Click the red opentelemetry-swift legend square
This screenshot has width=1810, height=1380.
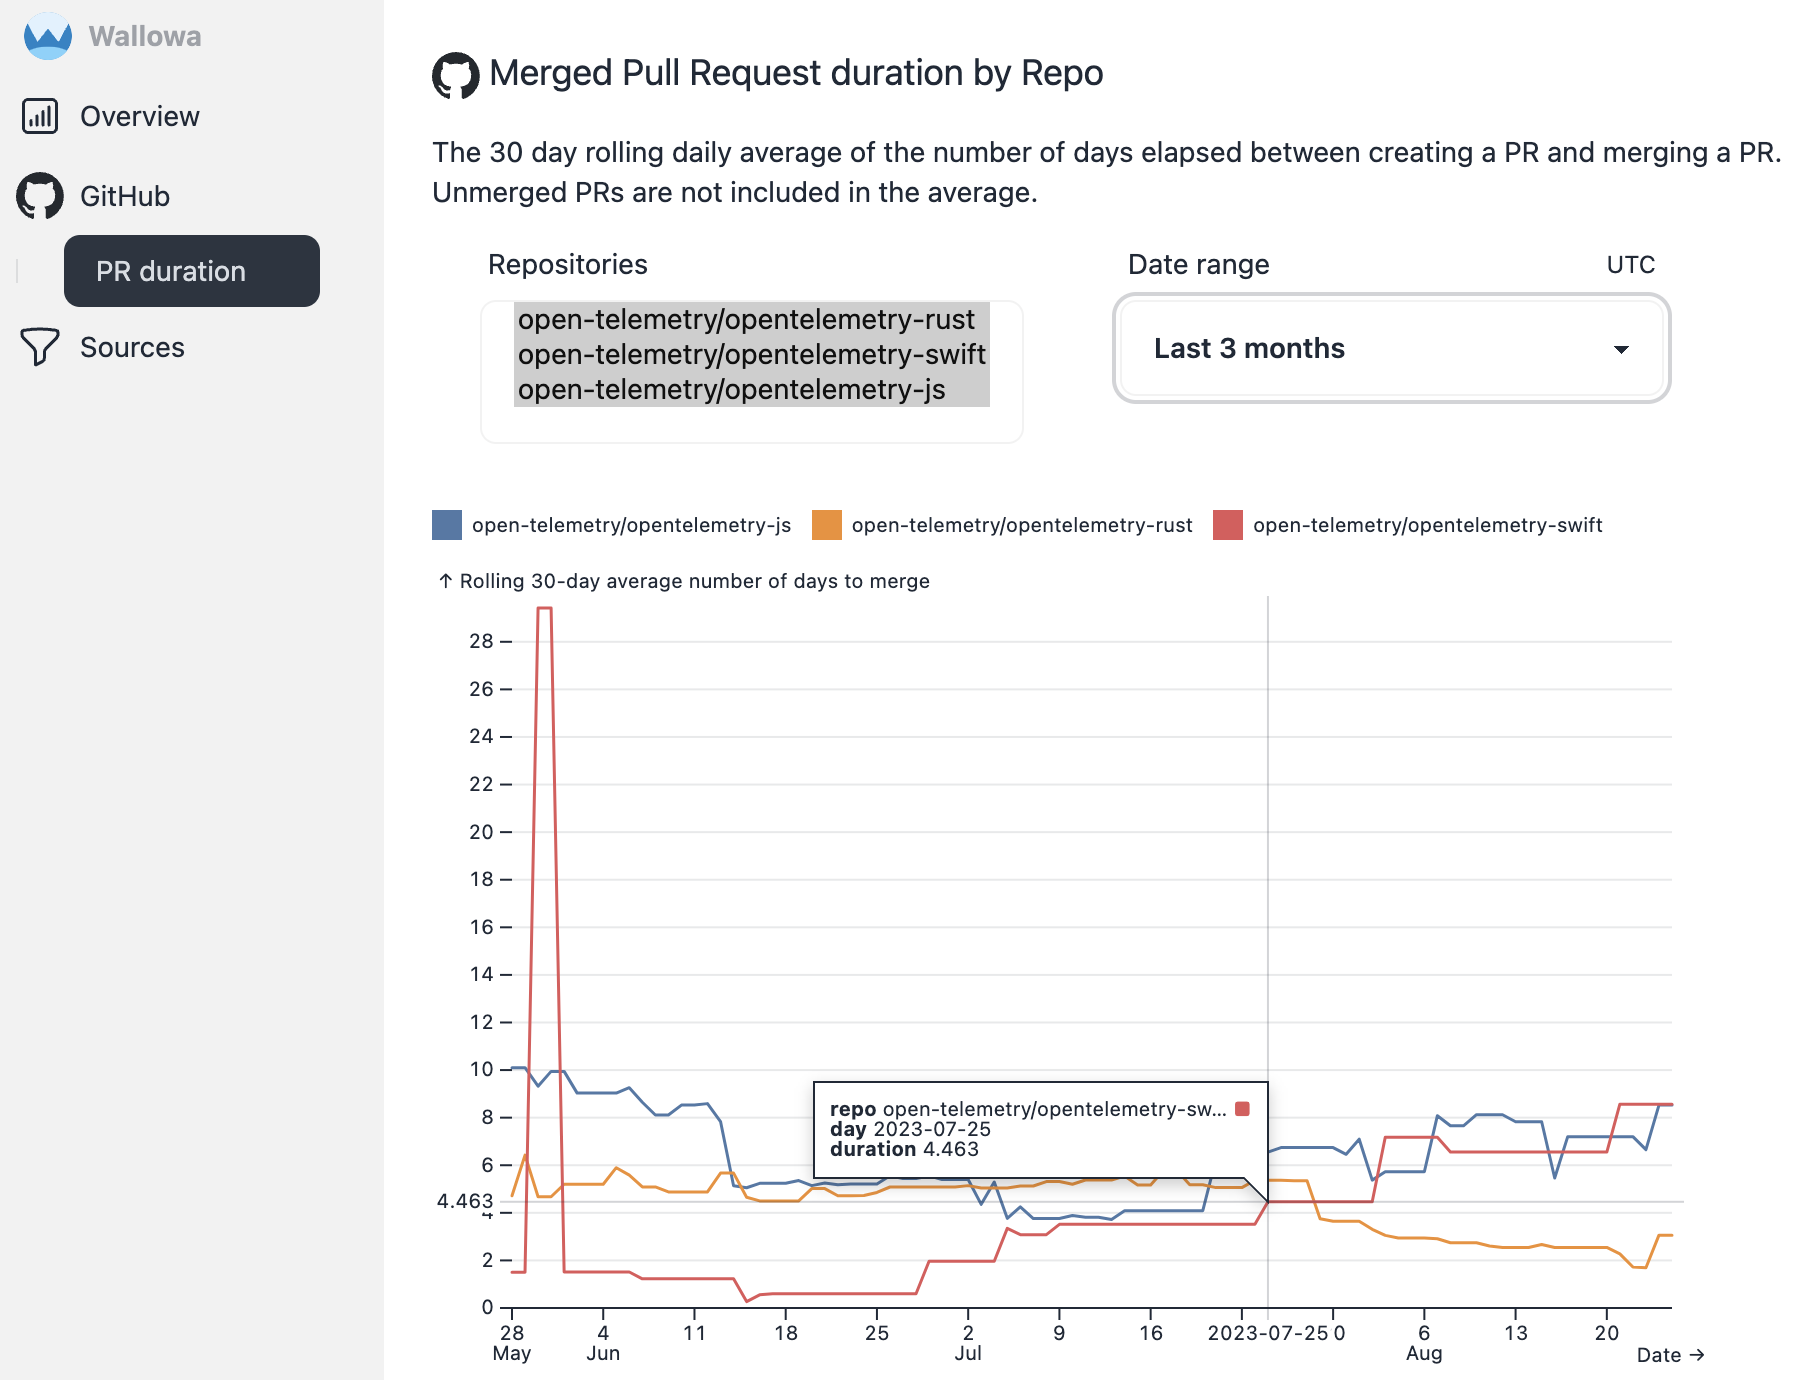[x=1227, y=524]
